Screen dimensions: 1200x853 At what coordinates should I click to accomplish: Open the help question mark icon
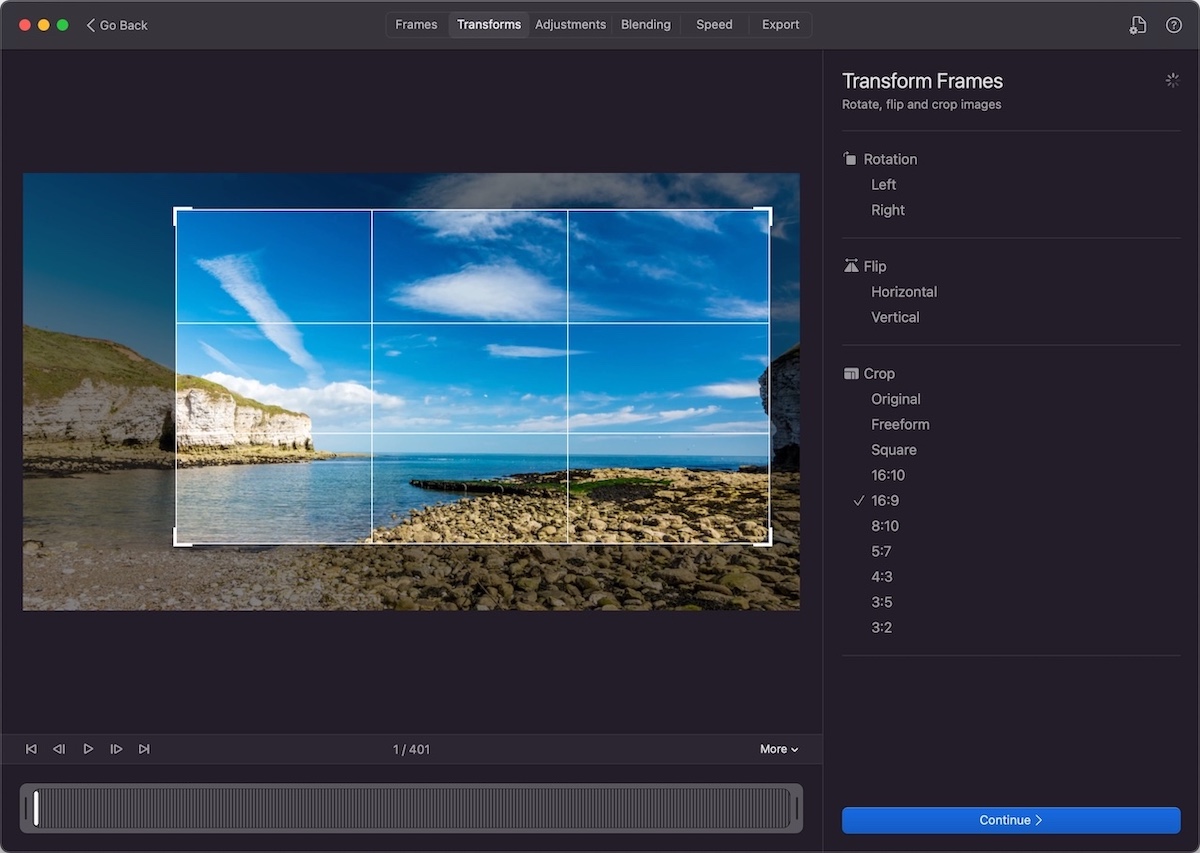coord(1174,25)
